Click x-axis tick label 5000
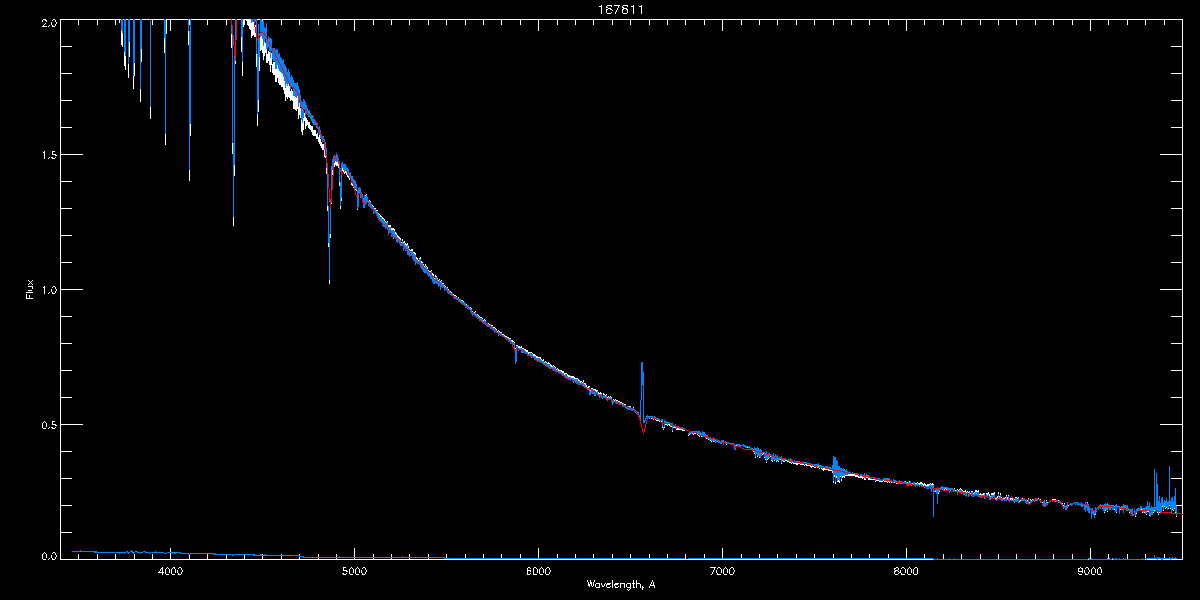 pyautogui.click(x=354, y=571)
